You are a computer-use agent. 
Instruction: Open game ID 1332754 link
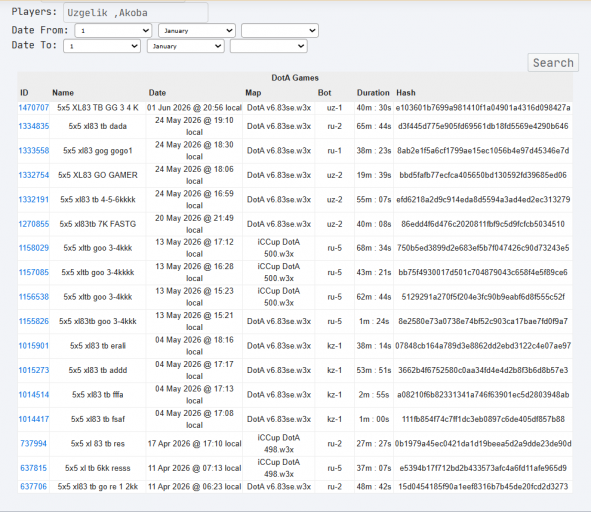coord(34,175)
